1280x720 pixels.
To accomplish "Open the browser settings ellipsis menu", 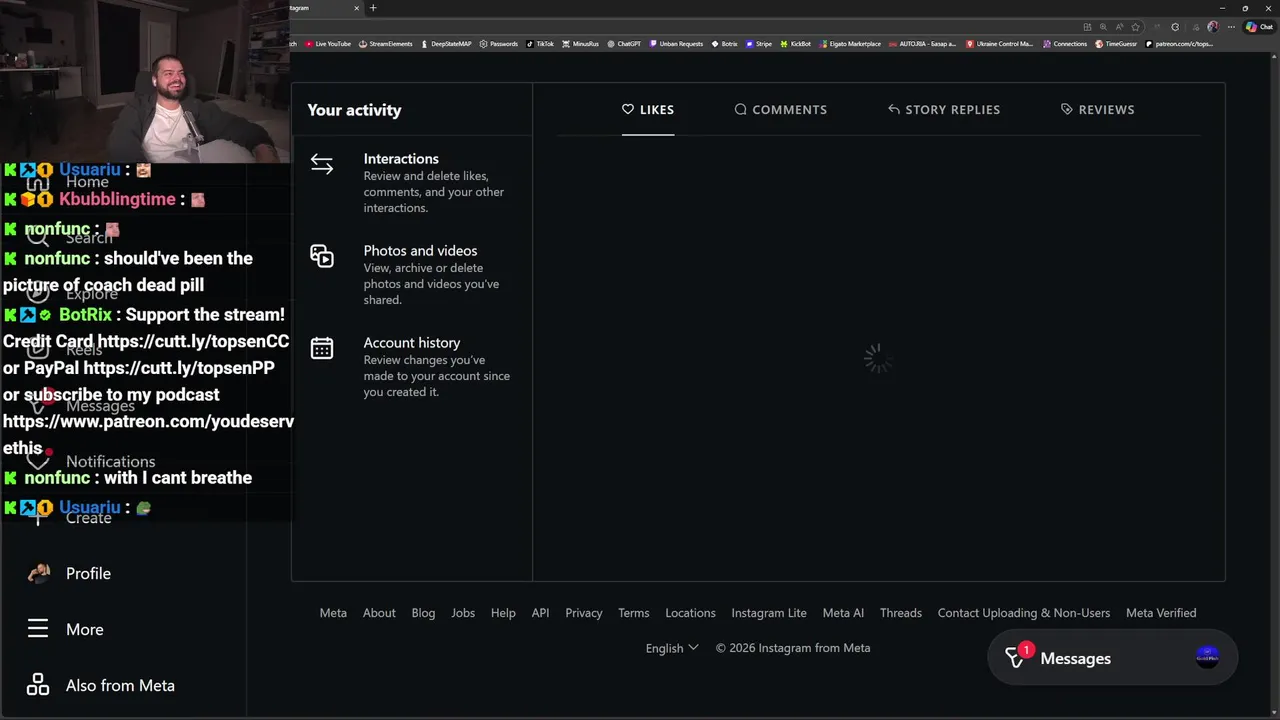I will click(1231, 27).
